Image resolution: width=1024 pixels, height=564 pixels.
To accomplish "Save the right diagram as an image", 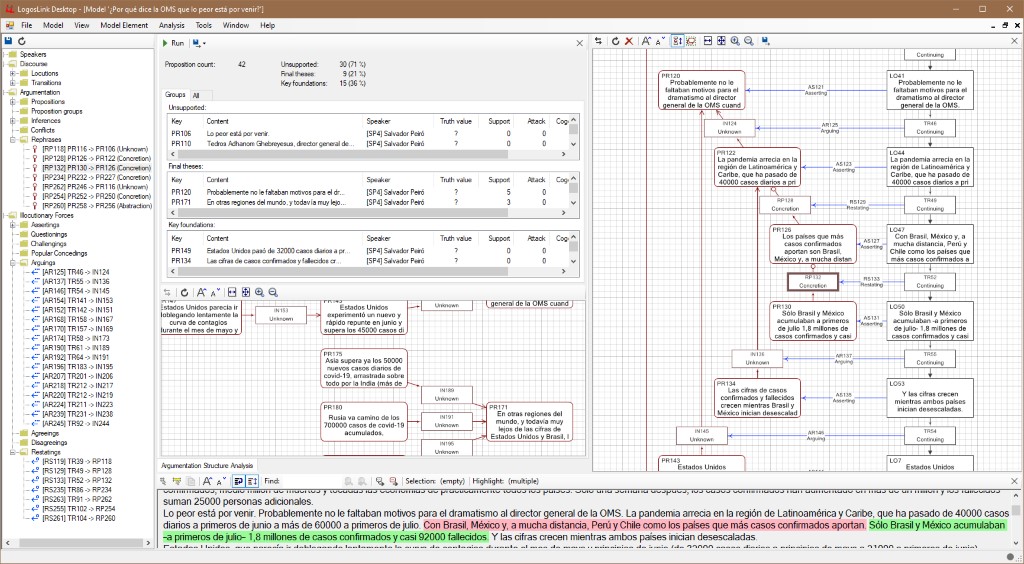I will pos(765,41).
